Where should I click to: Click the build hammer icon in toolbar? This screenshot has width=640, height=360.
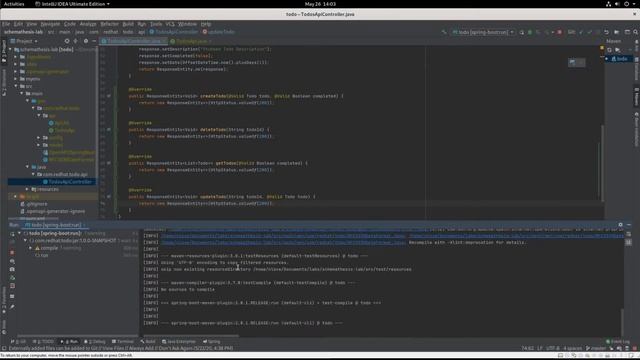coord(444,32)
